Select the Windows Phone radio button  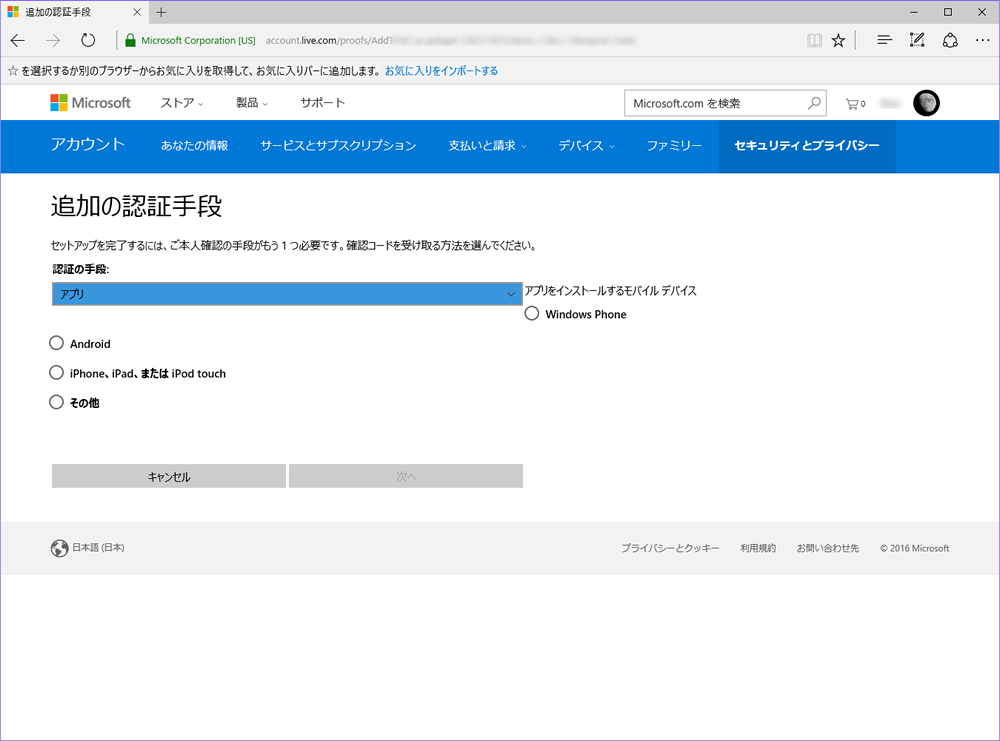click(x=532, y=314)
